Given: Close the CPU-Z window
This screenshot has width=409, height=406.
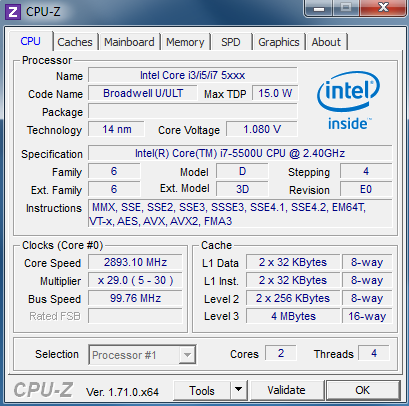Looking at the screenshot, I should [x=384, y=8].
